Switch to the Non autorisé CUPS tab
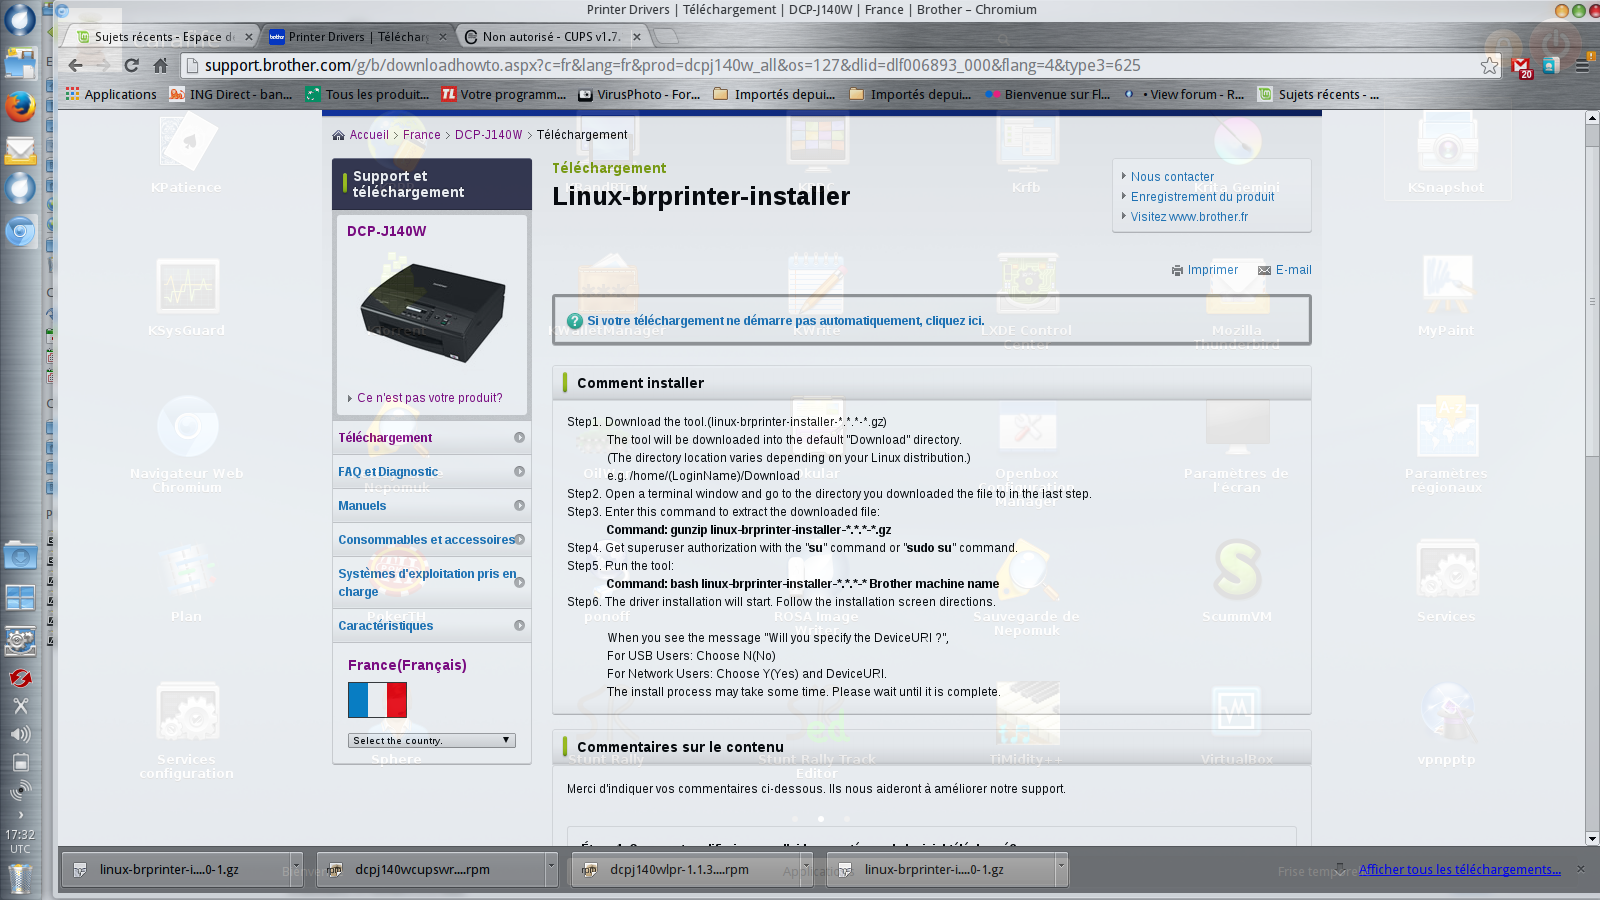This screenshot has height=900, width=1600. (550, 37)
